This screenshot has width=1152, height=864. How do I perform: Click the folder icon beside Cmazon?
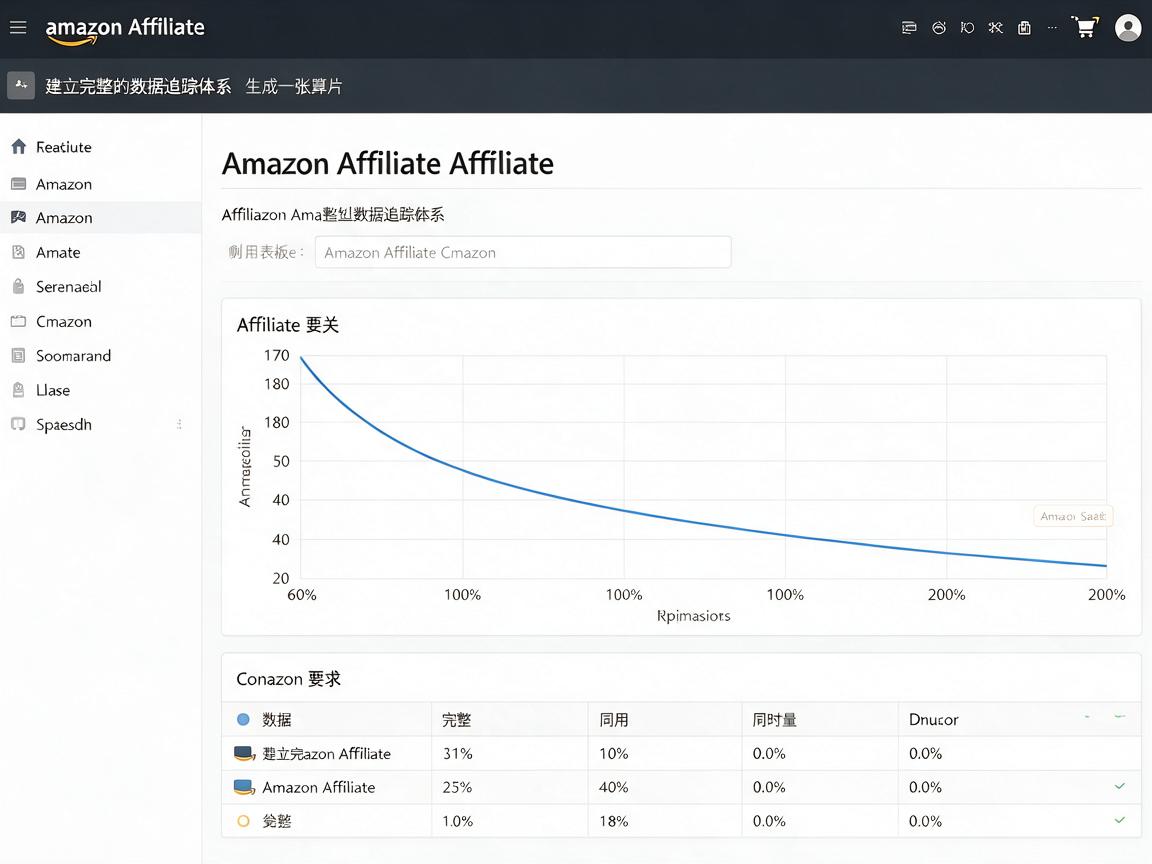19,321
